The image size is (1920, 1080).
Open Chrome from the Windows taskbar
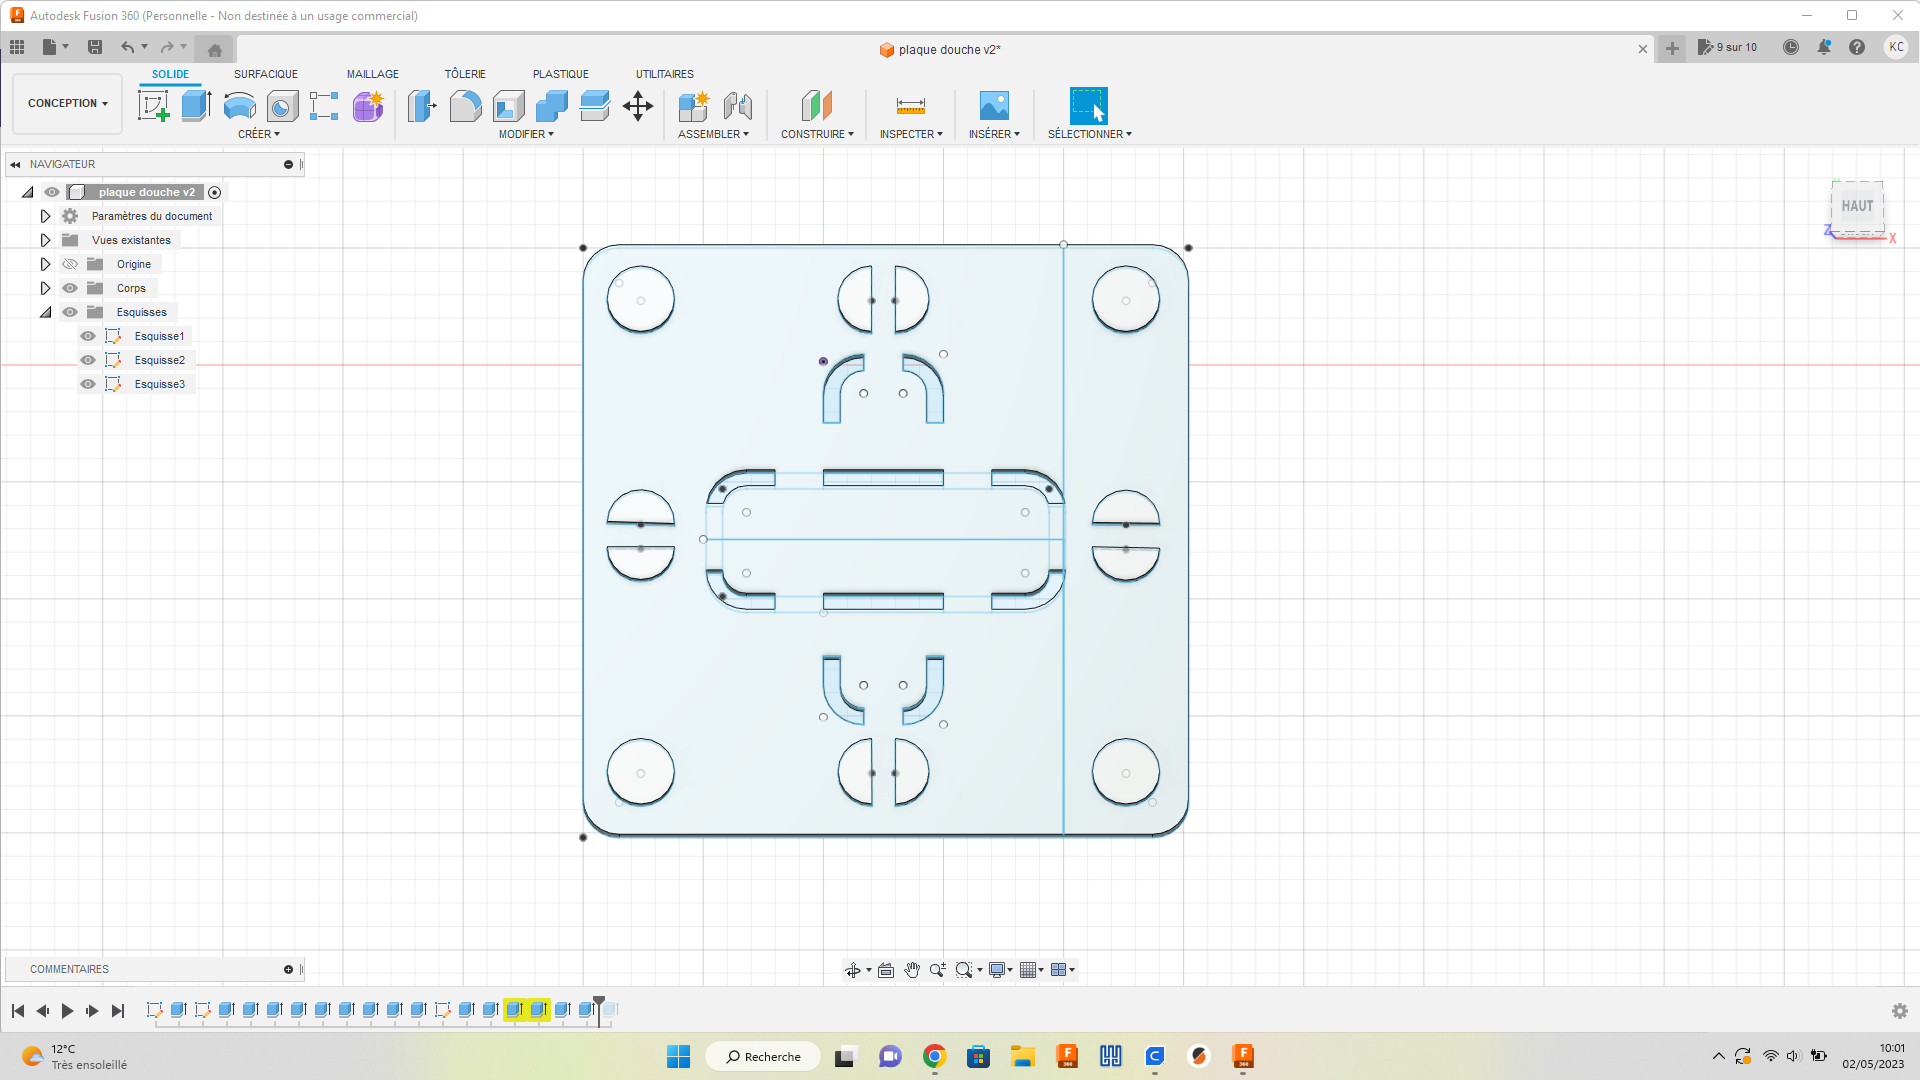[934, 1056]
